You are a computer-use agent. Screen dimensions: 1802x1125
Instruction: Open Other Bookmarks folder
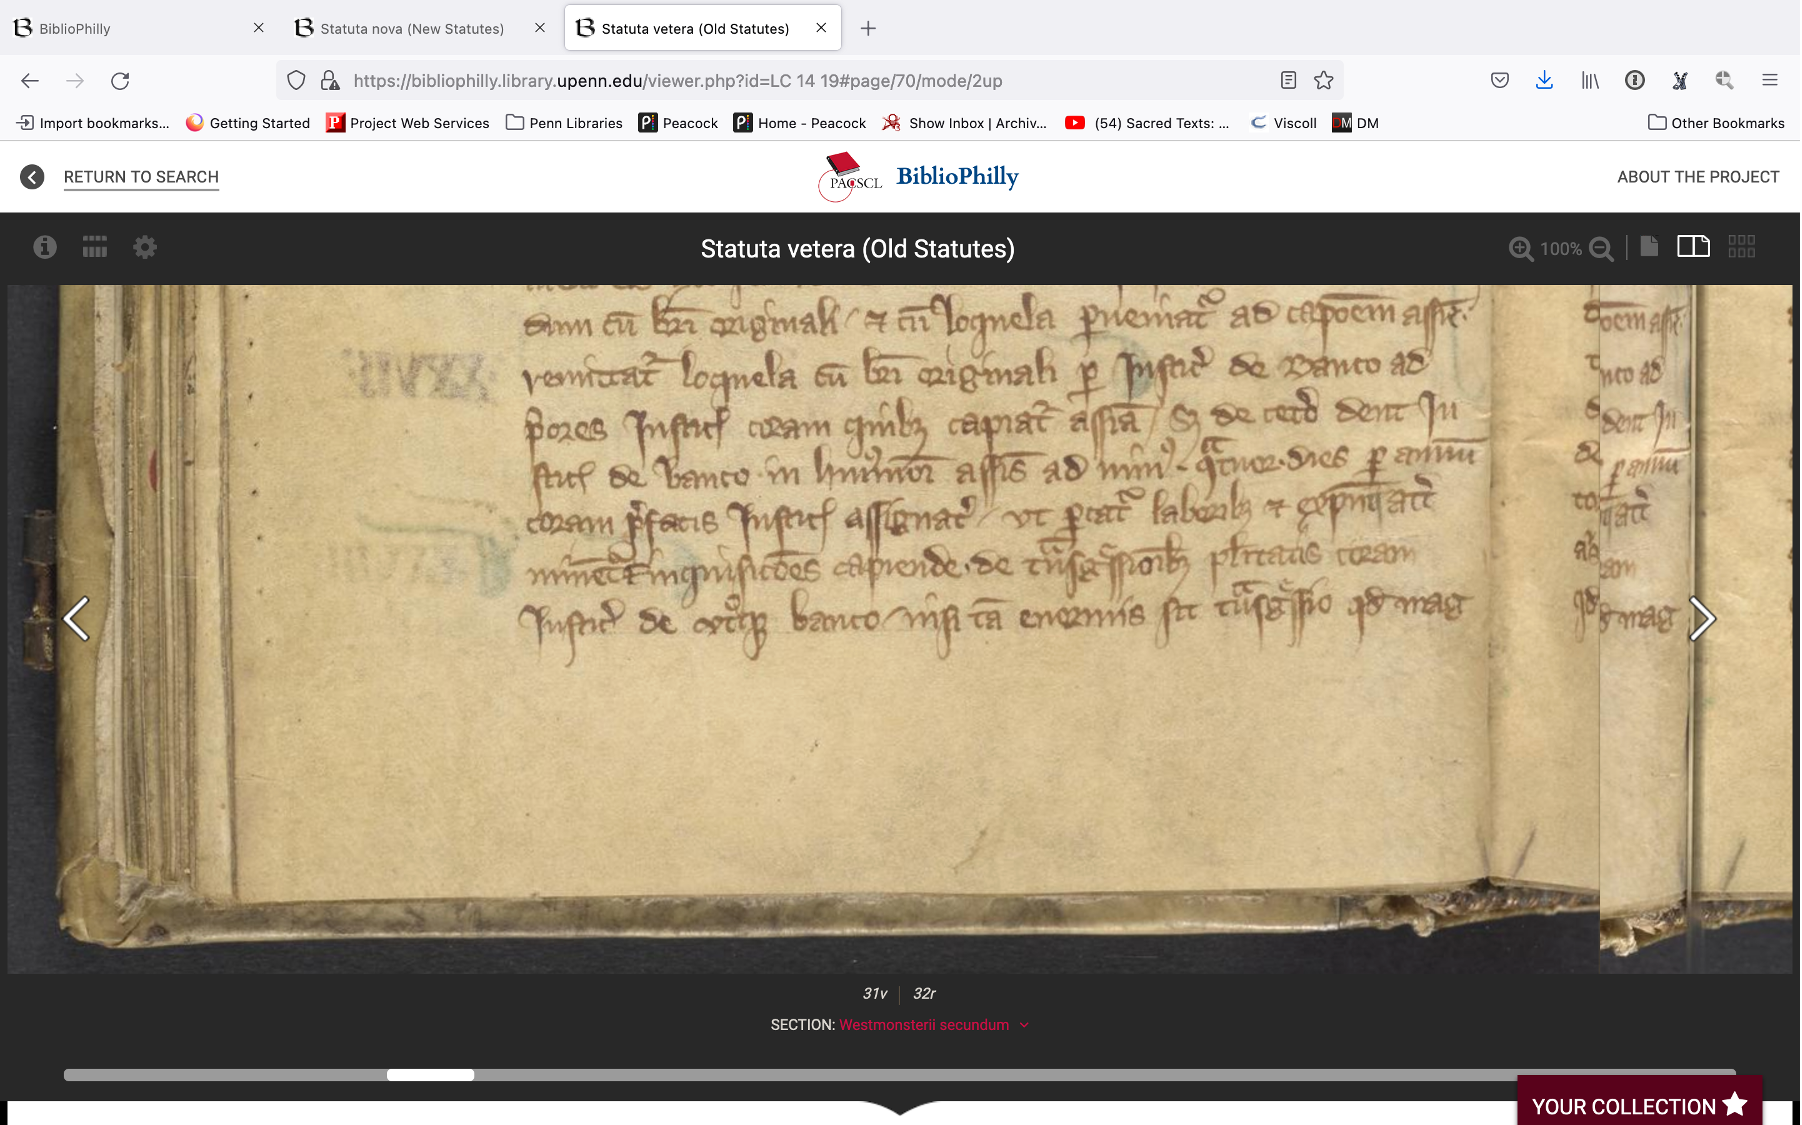click(1716, 123)
